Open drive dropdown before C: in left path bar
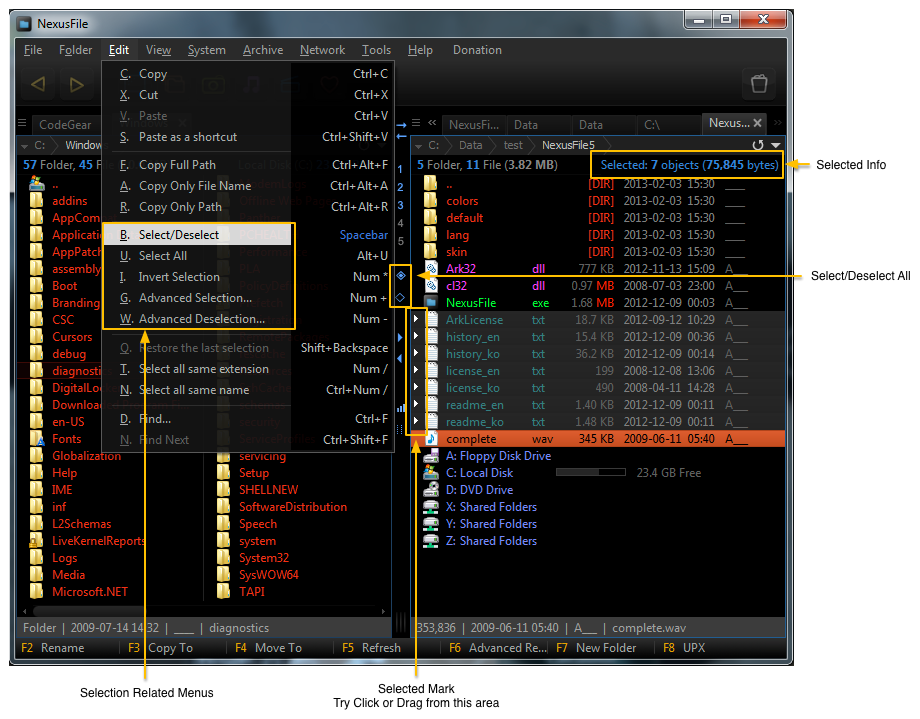This screenshot has width=920, height=719. [x=25, y=146]
